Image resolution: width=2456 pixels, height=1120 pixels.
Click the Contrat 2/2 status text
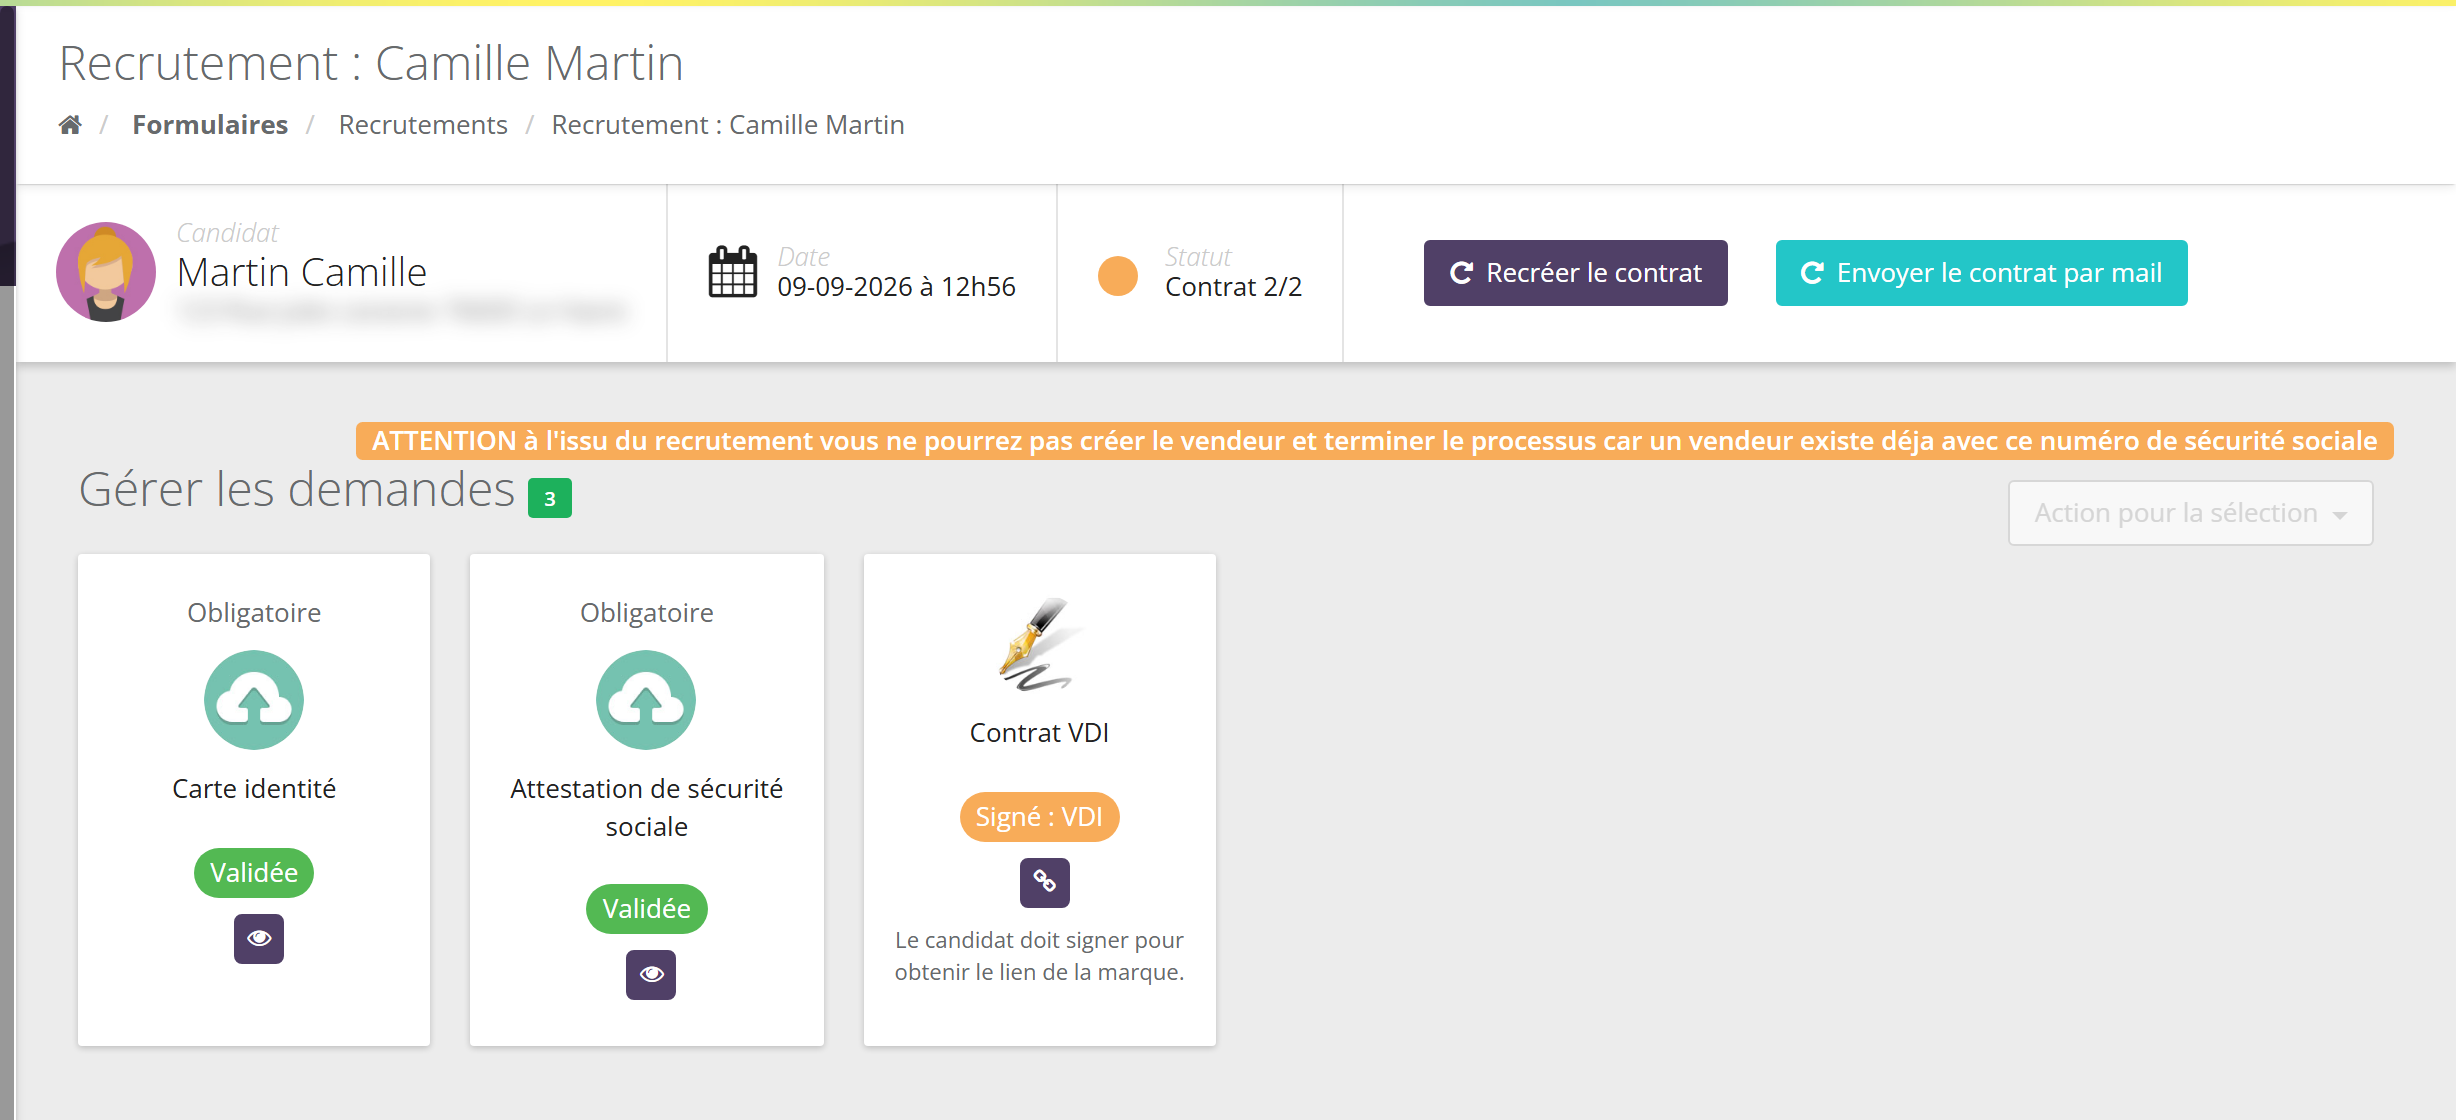click(1234, 287)
